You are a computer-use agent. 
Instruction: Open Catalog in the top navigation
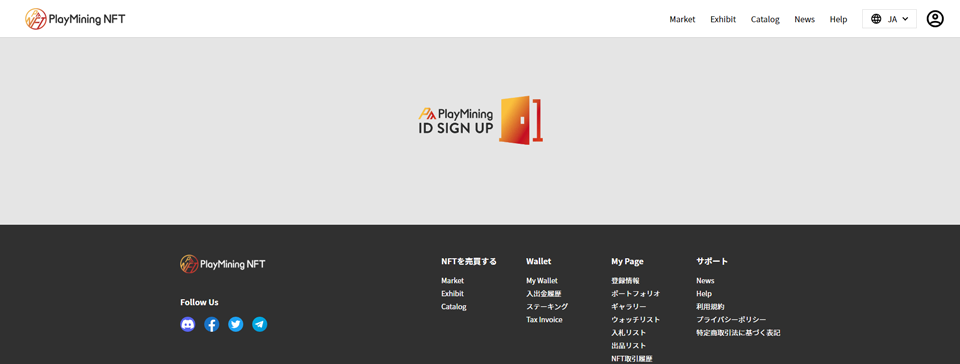(x=765, y=20)
